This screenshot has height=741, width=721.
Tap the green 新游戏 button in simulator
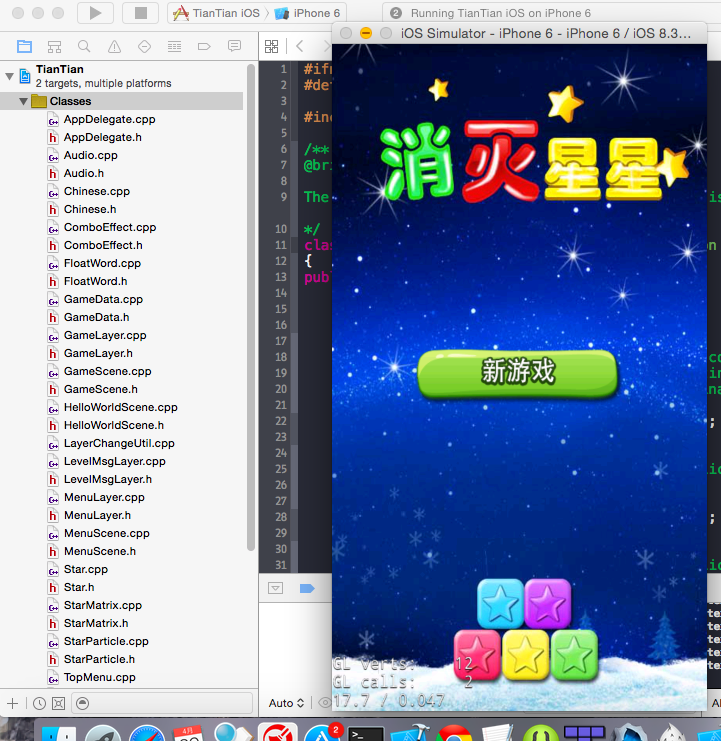[x=517, y=373]
